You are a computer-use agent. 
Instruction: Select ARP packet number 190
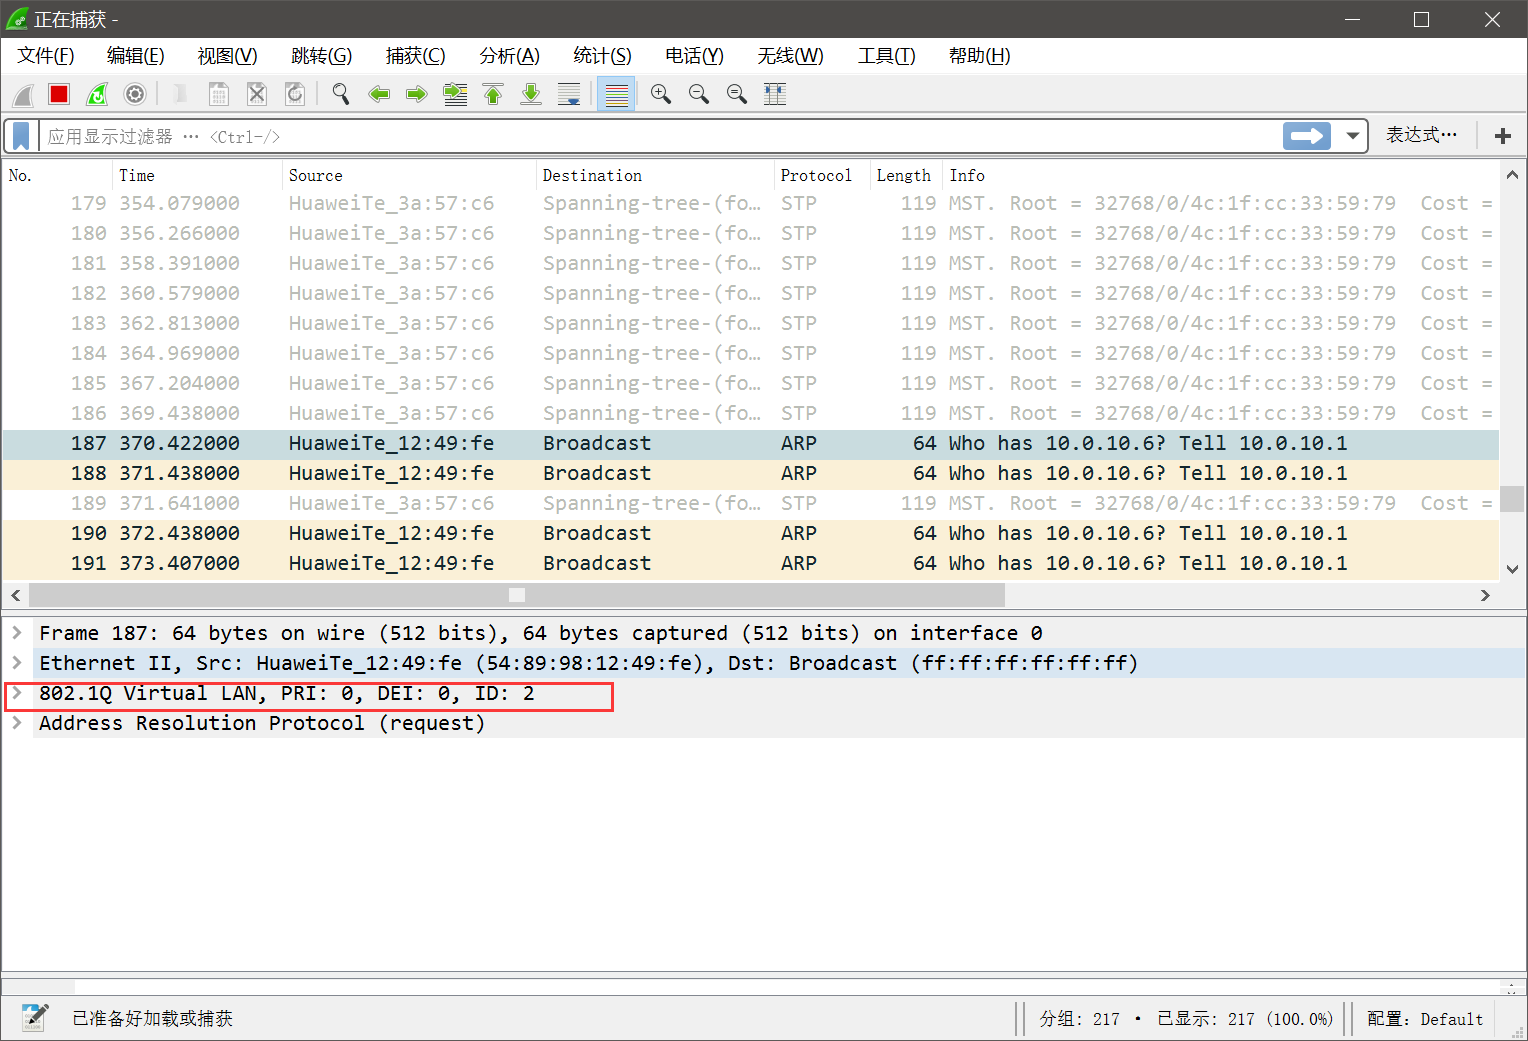pos(750,533)
